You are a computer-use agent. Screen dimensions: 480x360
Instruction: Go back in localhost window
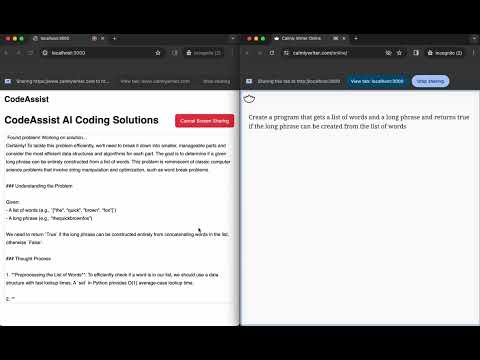pyautogui.click(x=6, y=53)
